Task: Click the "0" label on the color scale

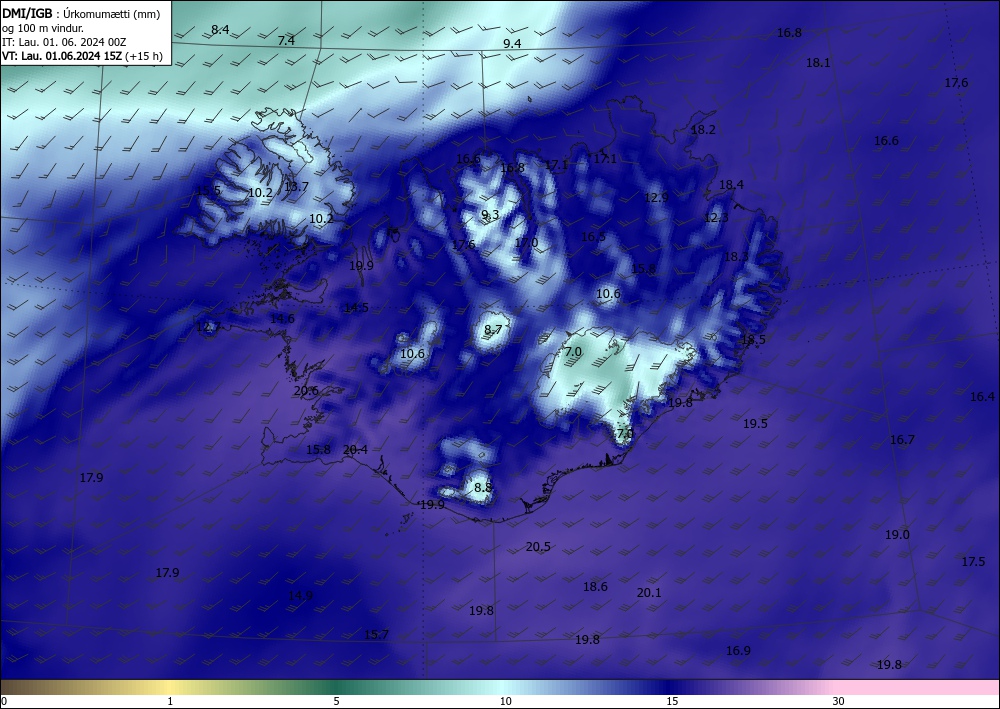Action: tap(4, 702)
